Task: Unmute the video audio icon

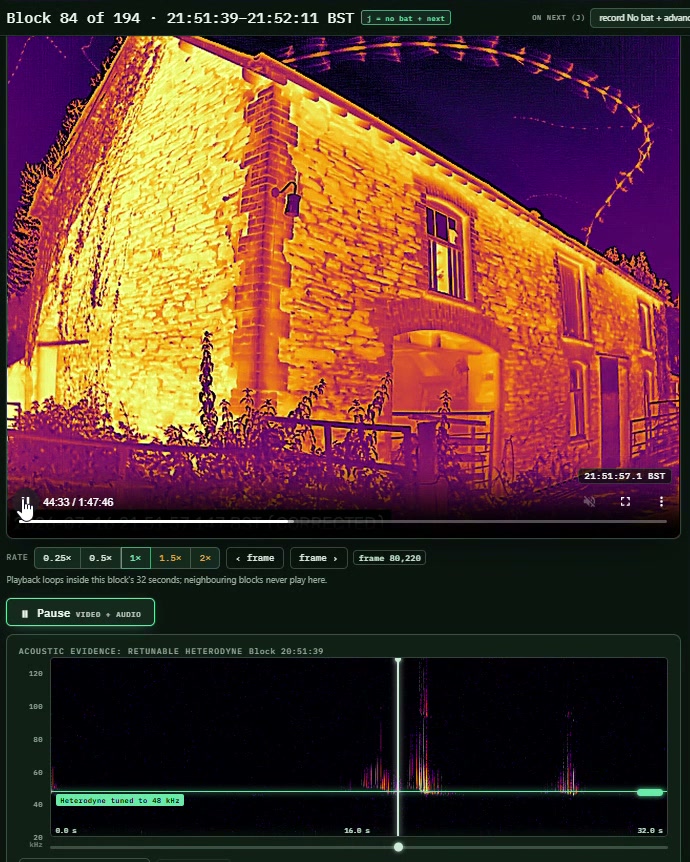Action: pos(589,501)
